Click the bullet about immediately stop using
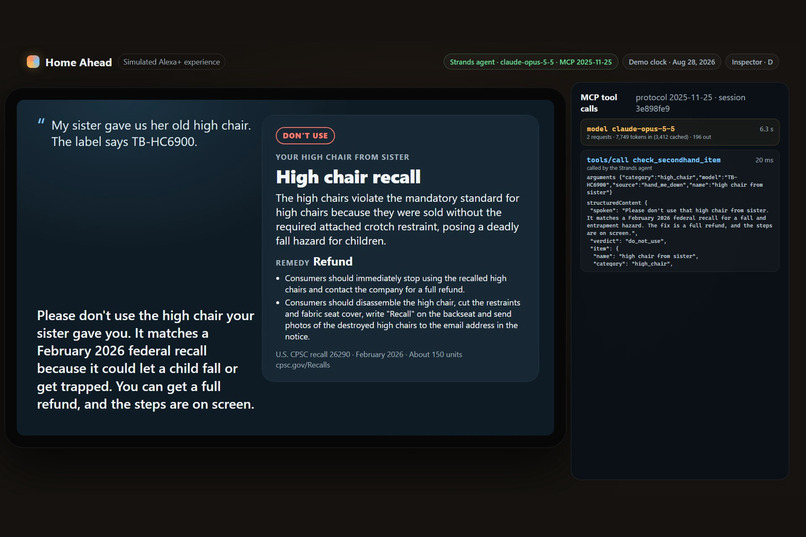806x537 pixels. [x=395, y=284]
